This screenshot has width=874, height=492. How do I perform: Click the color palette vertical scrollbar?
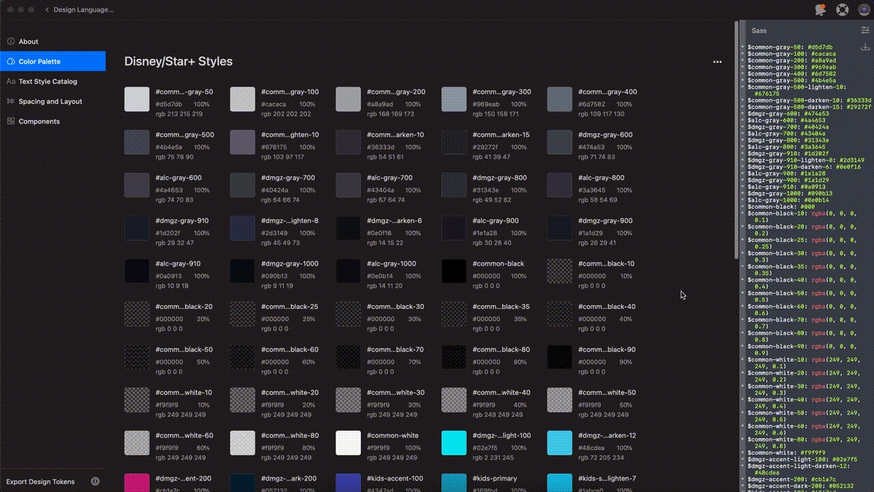click(736, 140)
